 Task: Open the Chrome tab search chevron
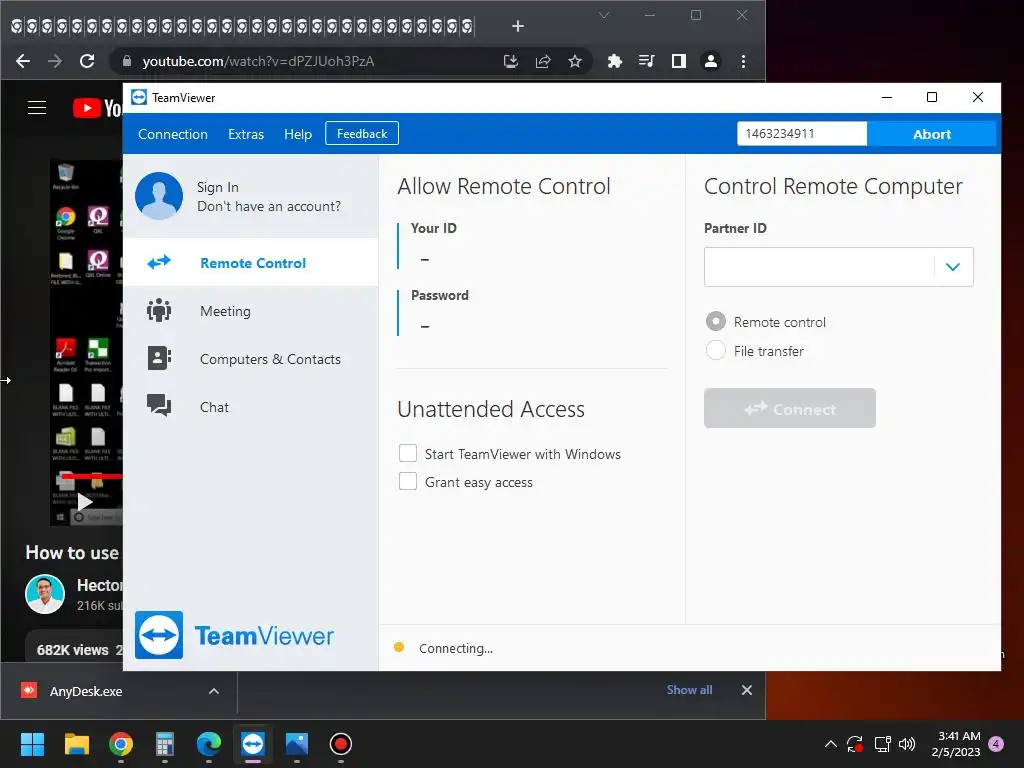pos(604,15)
